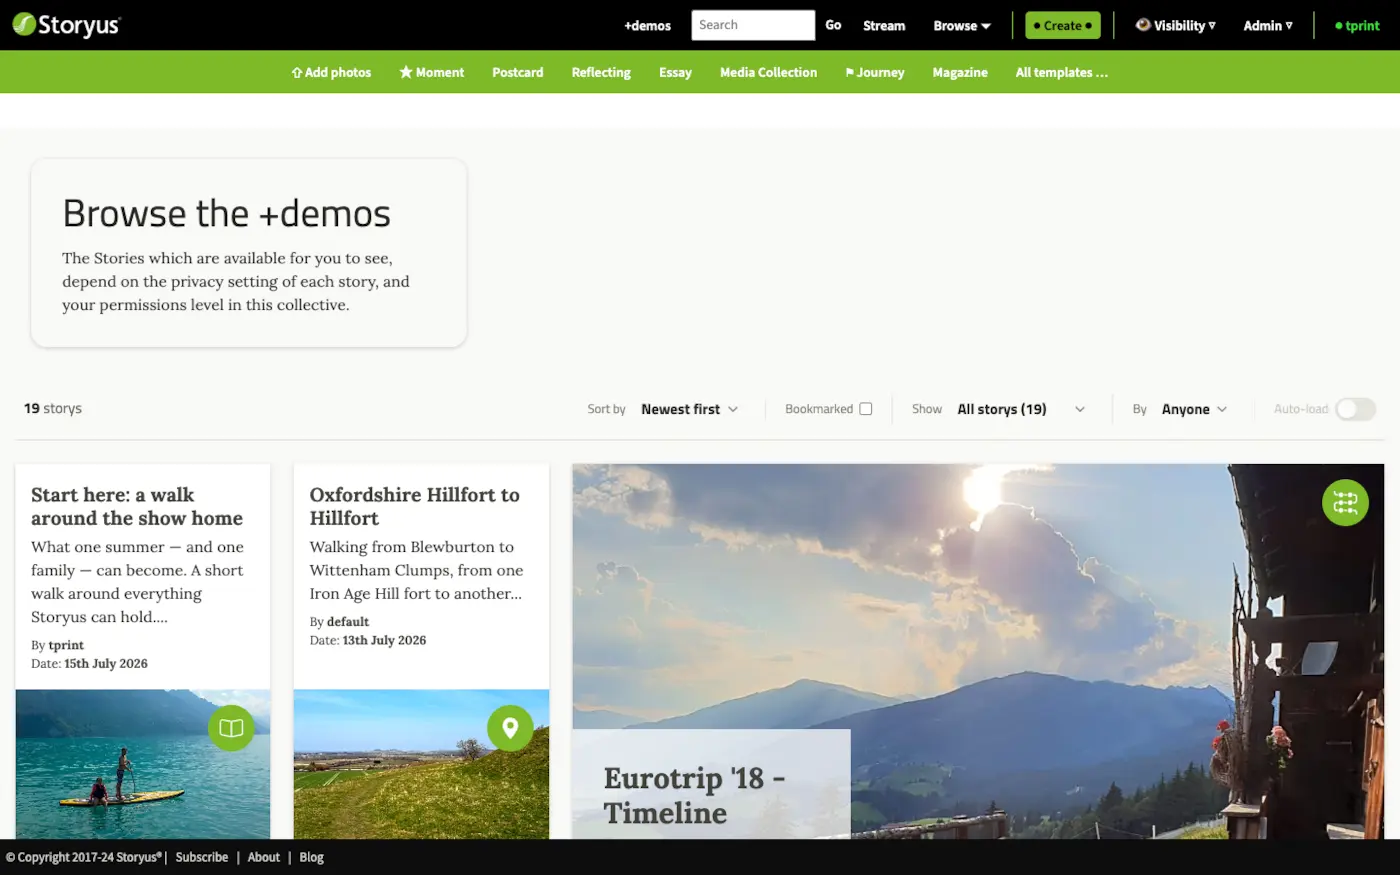Open the Sort by Newest first dropdown
This screenshot has width=1400, height=875.
coord(690,409)
